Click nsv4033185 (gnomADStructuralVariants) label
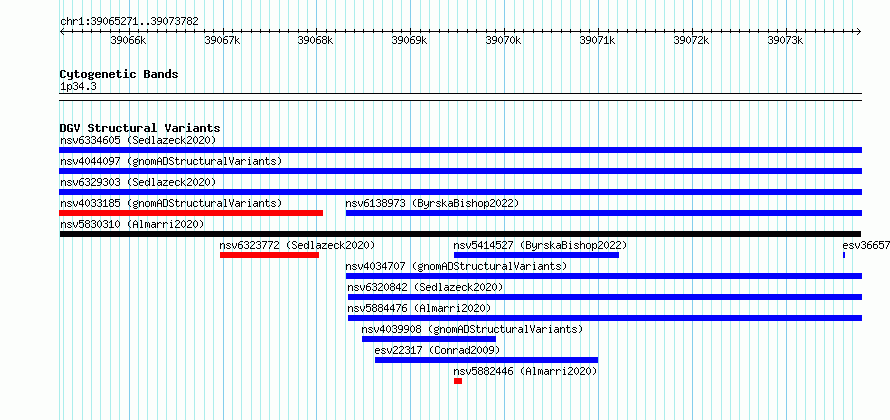The image size is (890, 420). 171,203
